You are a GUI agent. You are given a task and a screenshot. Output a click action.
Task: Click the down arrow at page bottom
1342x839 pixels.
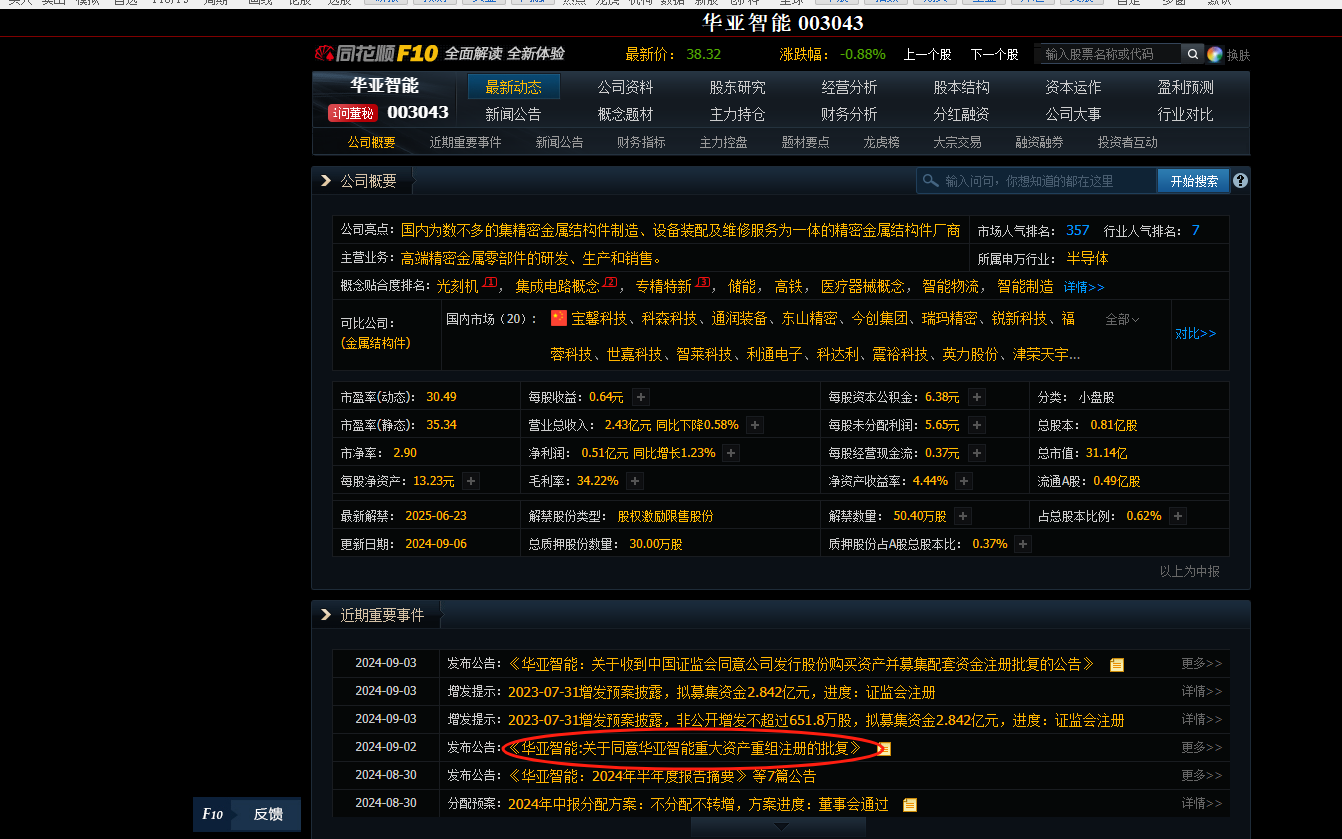point(781,827)
